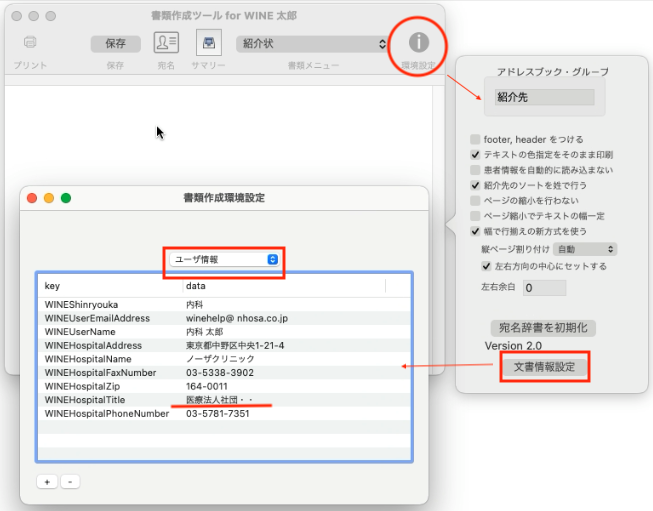Click the plus button to add key

46,481
